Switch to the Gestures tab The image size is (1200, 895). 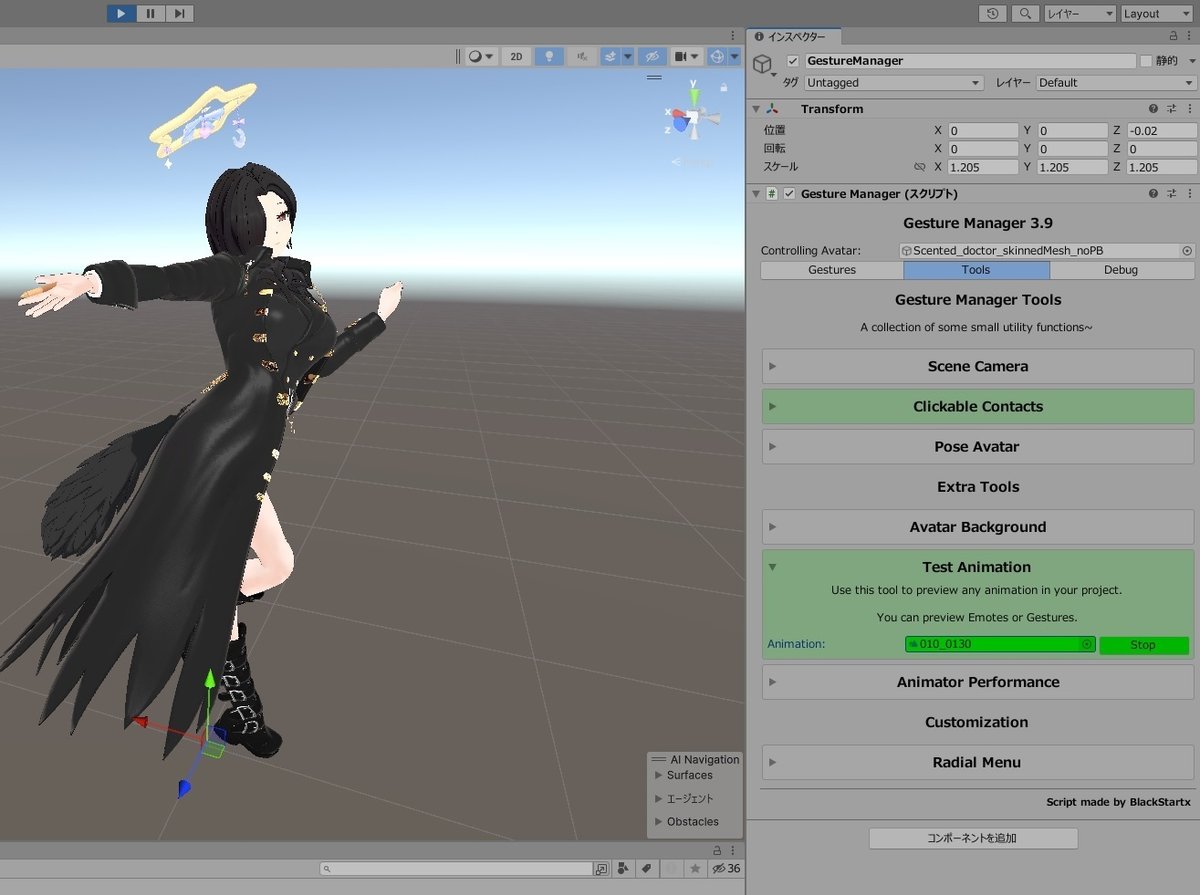coord(830,269)
